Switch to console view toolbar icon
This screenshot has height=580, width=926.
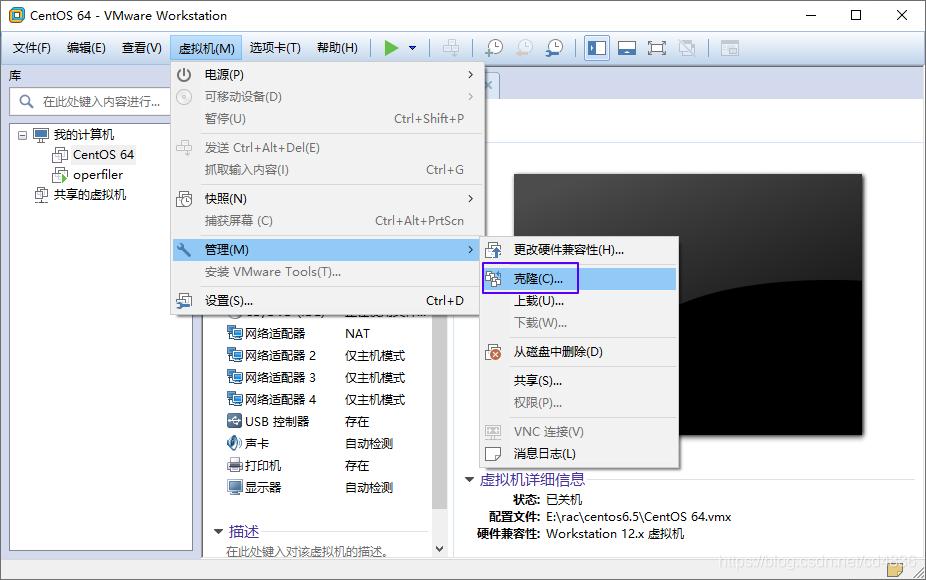click(625, 47)
